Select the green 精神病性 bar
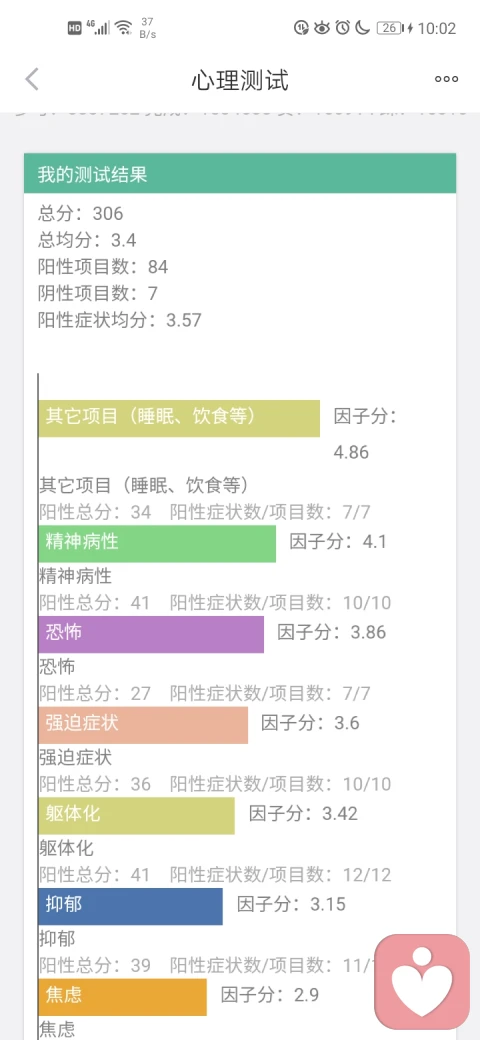The height and width of the screenshot is (1040, 480). (x=157, y=543)
